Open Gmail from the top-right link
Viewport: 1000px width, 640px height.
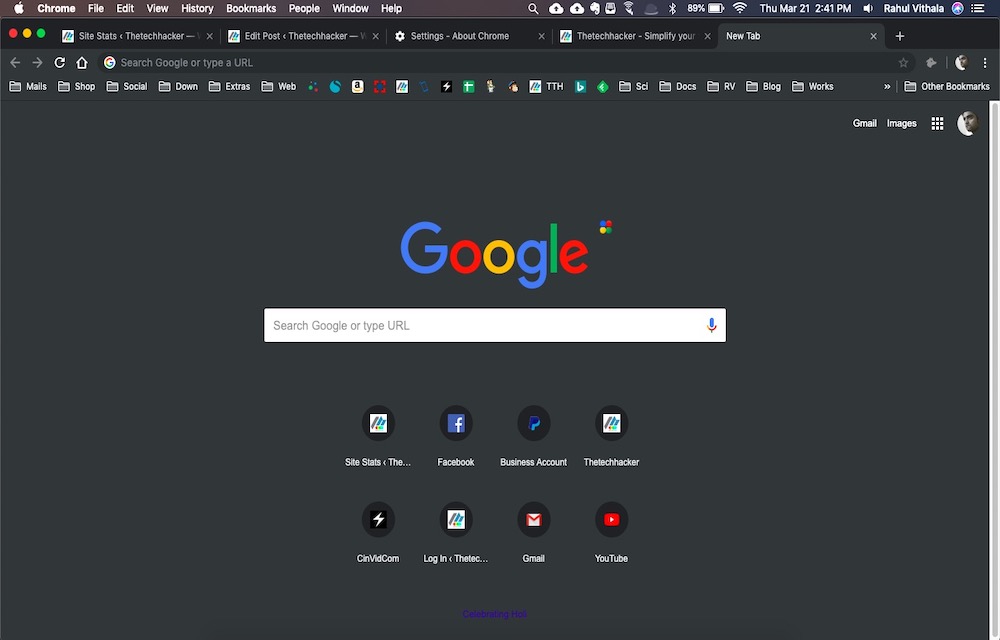click(864, 123)
